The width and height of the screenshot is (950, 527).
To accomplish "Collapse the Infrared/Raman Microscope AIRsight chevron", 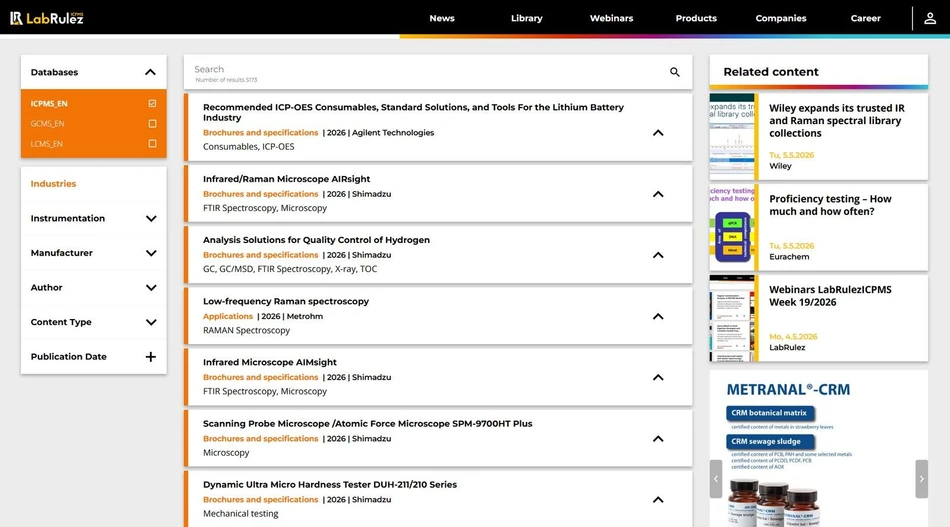I will tap(658, 194).
